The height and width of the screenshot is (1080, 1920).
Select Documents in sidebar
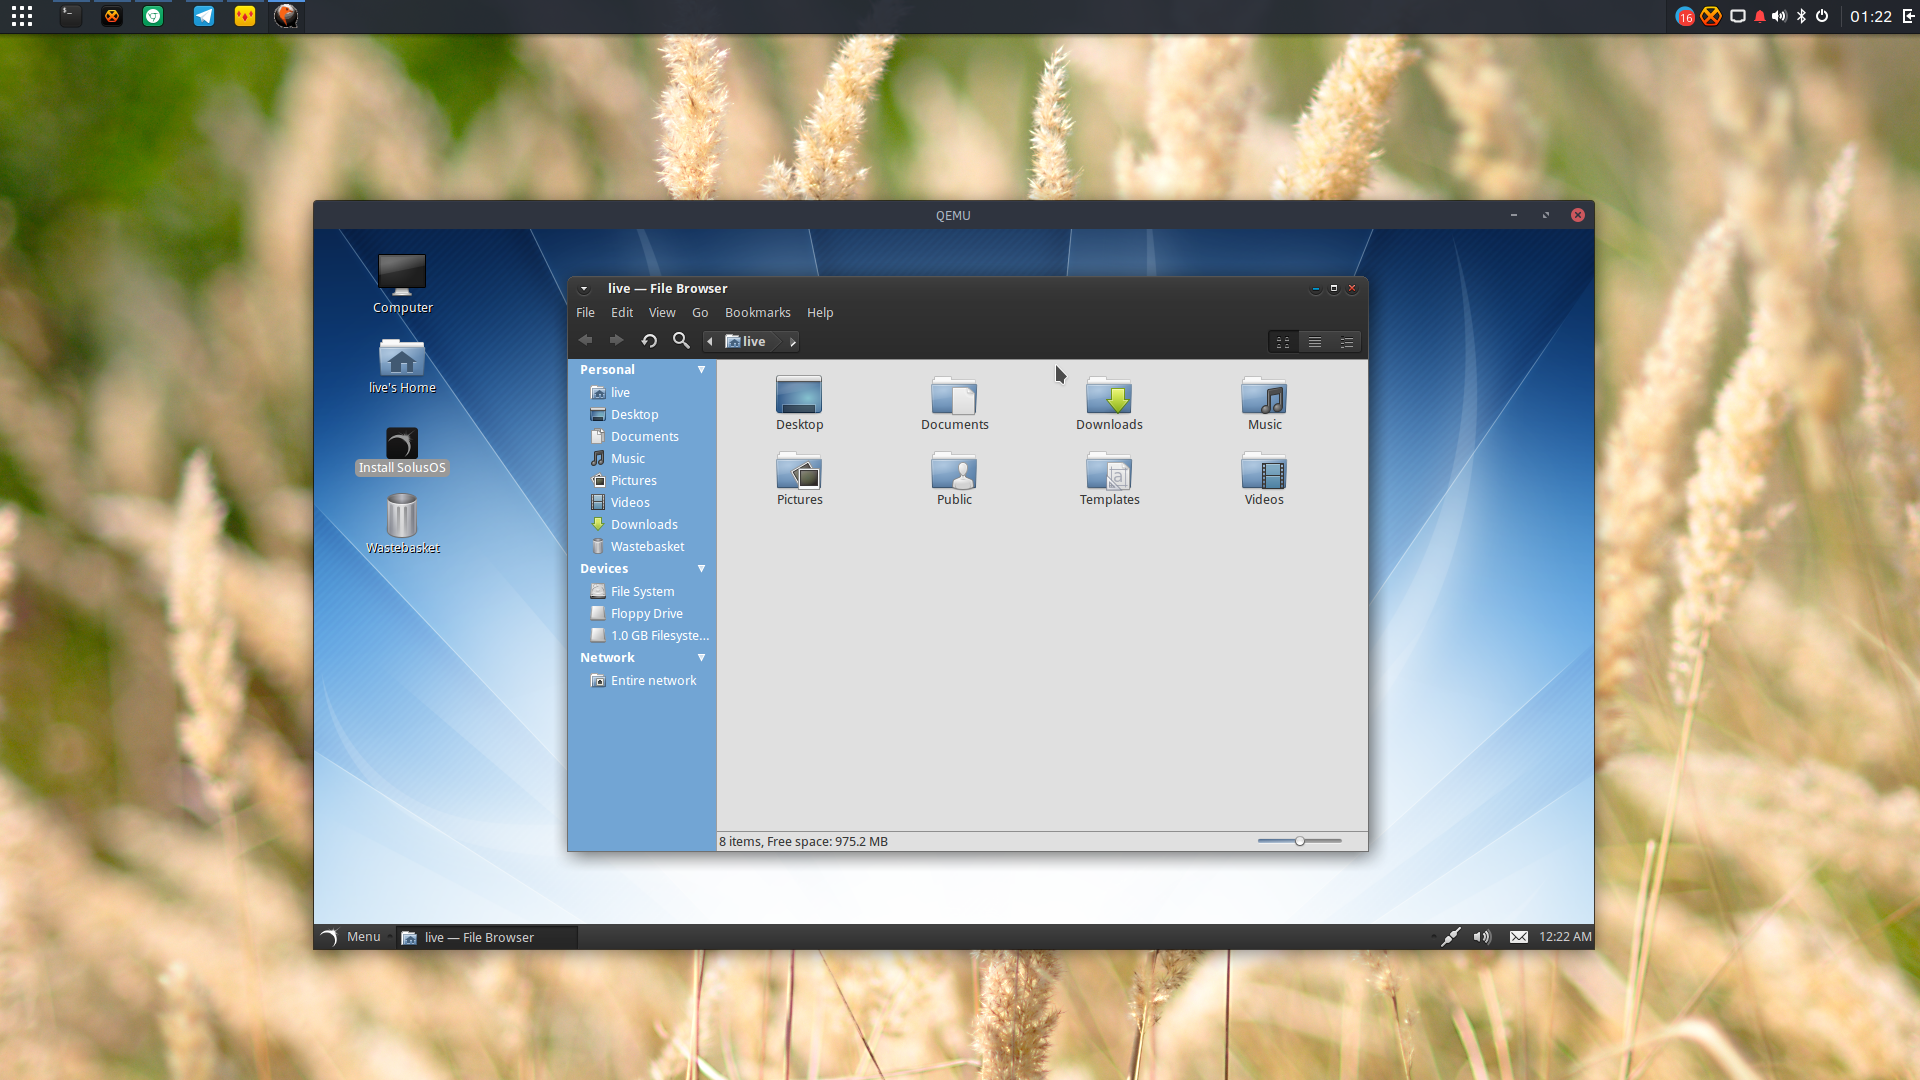642,437
